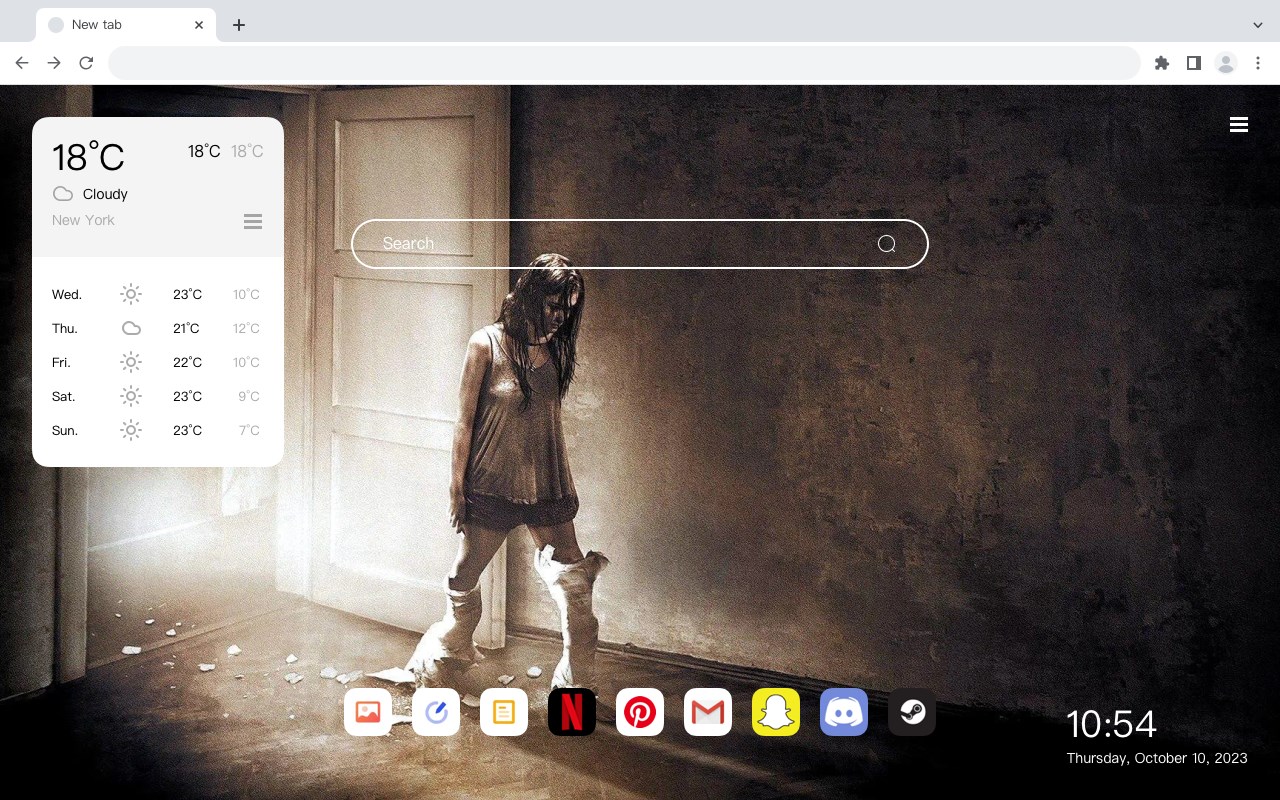Click the 10:54 clock display
The width and height of the screenshot is (1280, 800).
pos(1111,724)
